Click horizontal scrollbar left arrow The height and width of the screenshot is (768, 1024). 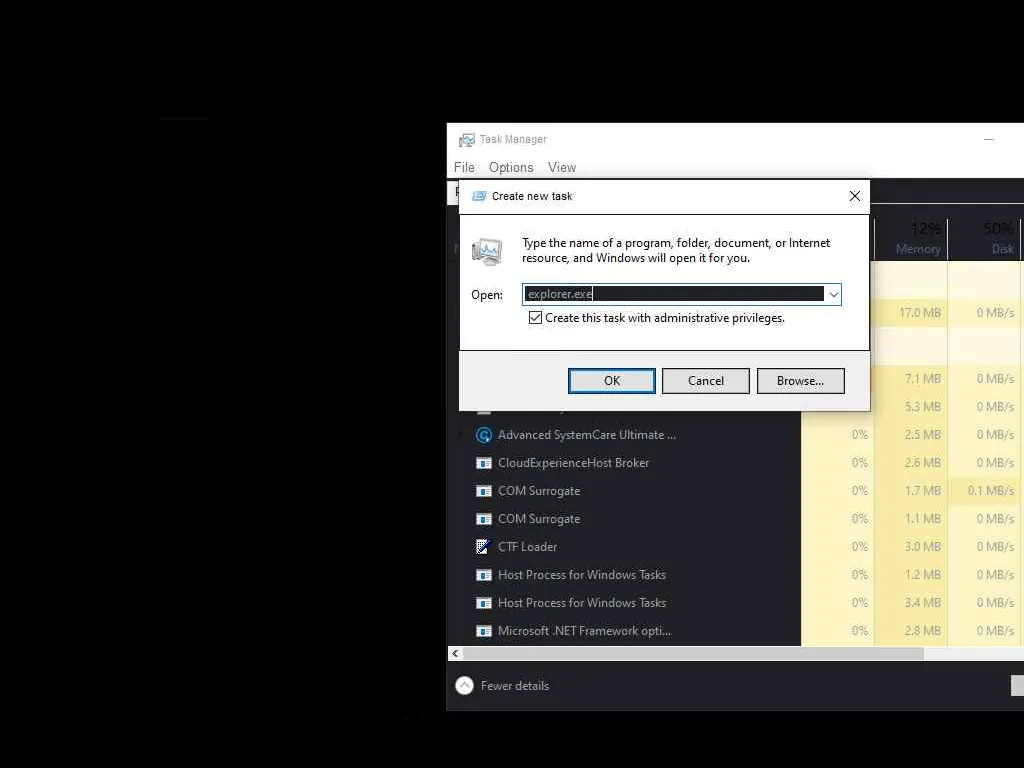tap(455, 654)
